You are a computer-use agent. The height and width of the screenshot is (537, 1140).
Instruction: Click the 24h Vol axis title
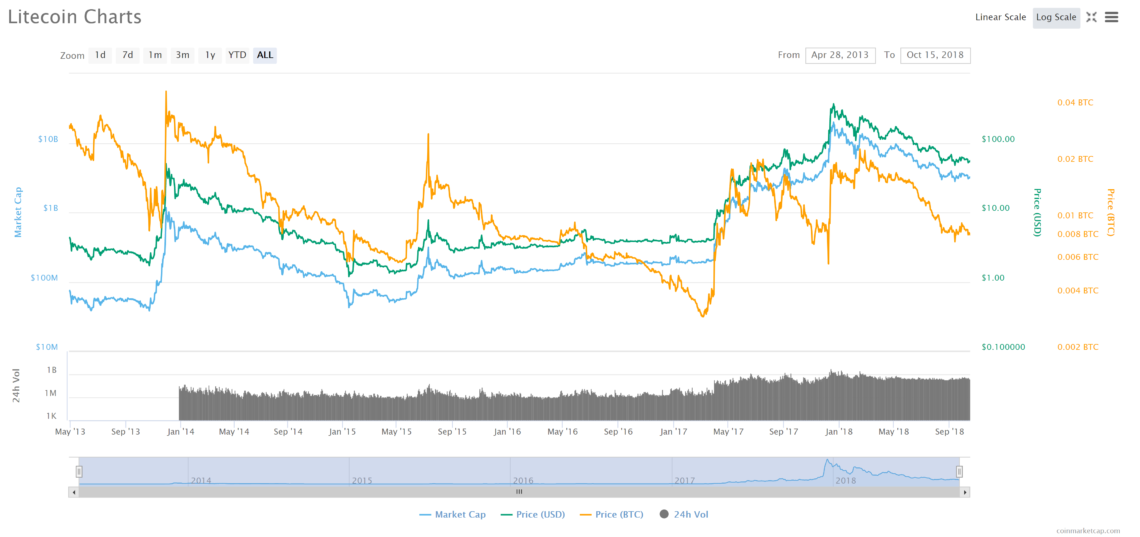(x=17, y=385)
